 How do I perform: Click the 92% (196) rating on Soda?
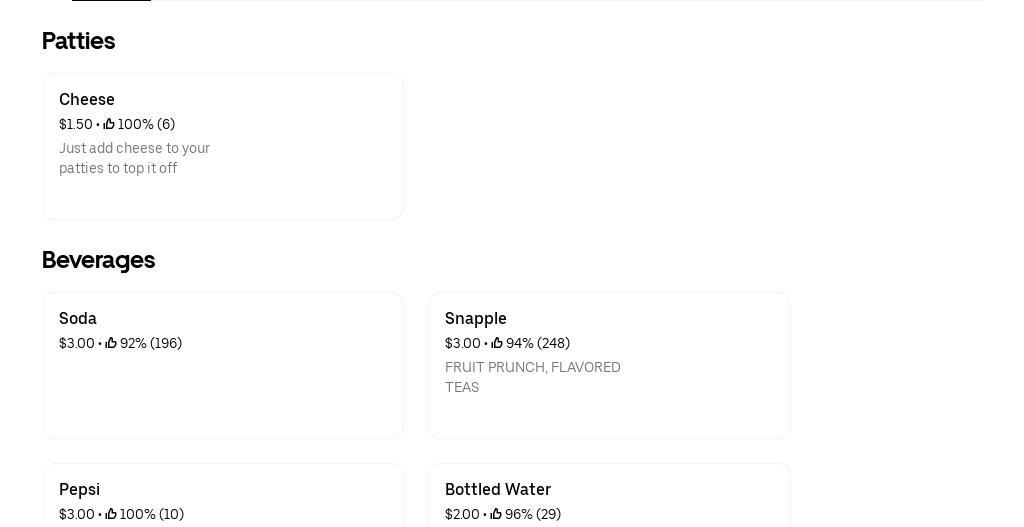coord(151,344)
